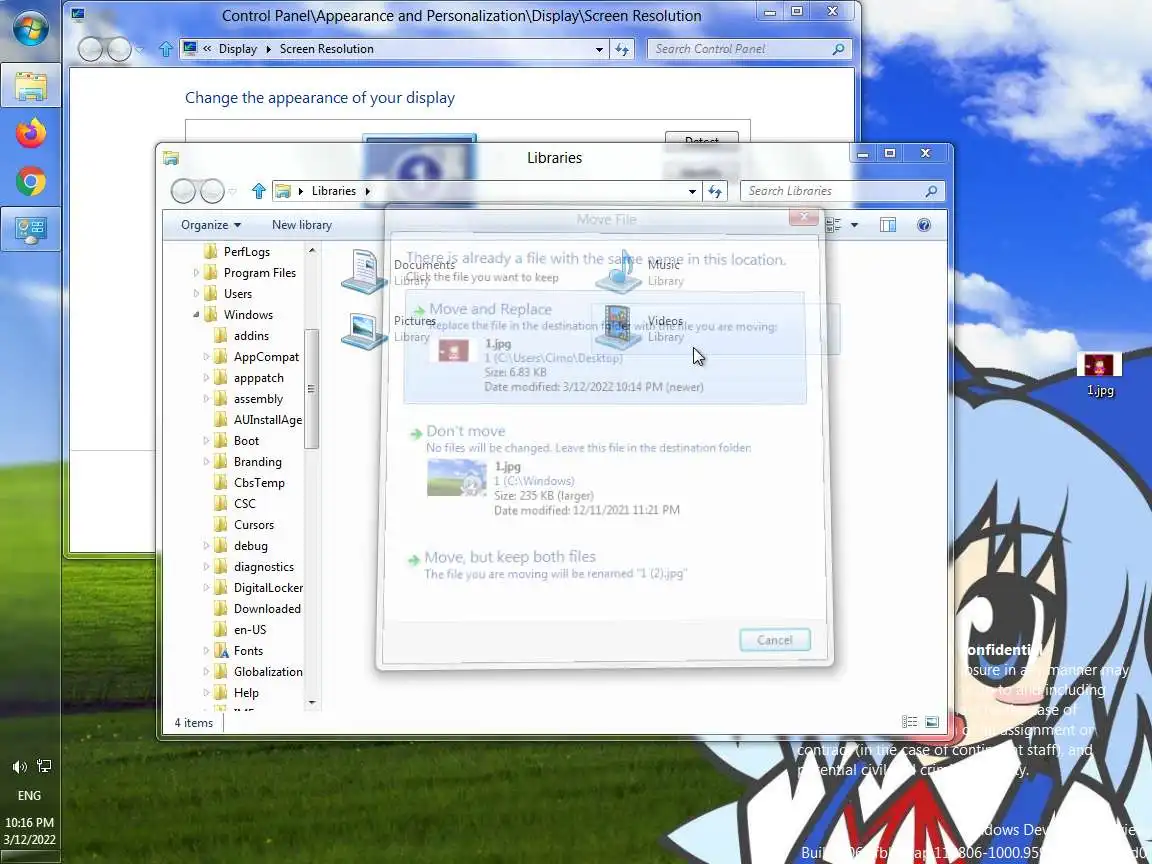1152x864 pixels.
Task: Select the assembly folder
Action: click(x=258, y=399)
